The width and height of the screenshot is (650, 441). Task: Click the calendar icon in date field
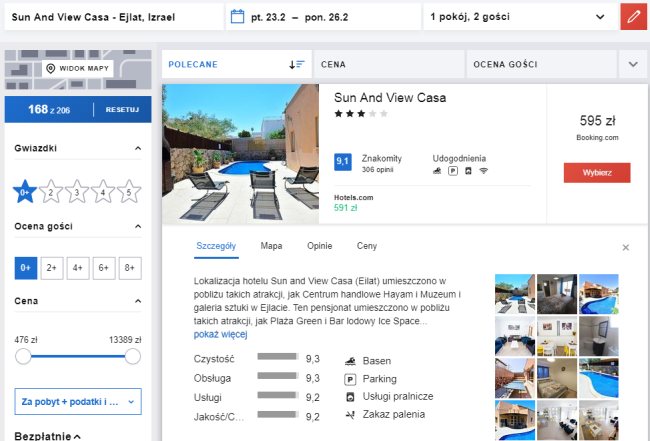pyautogui.click(x=237, y=17)
